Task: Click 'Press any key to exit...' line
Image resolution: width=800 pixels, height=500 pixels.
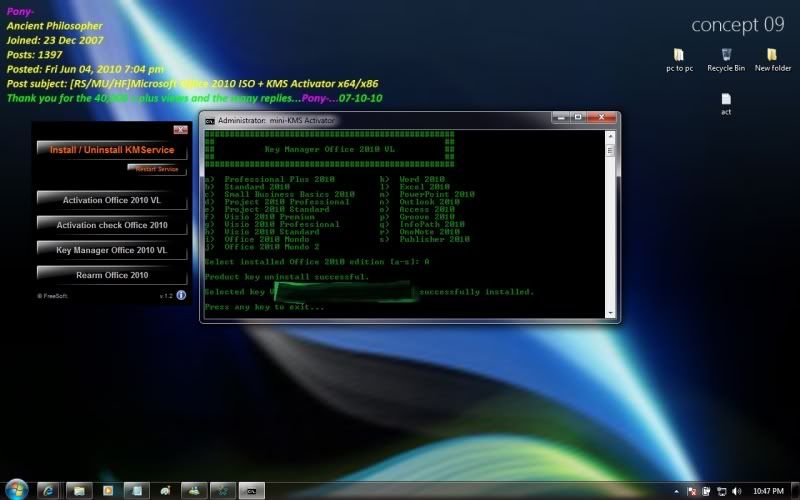Action: 264,307
